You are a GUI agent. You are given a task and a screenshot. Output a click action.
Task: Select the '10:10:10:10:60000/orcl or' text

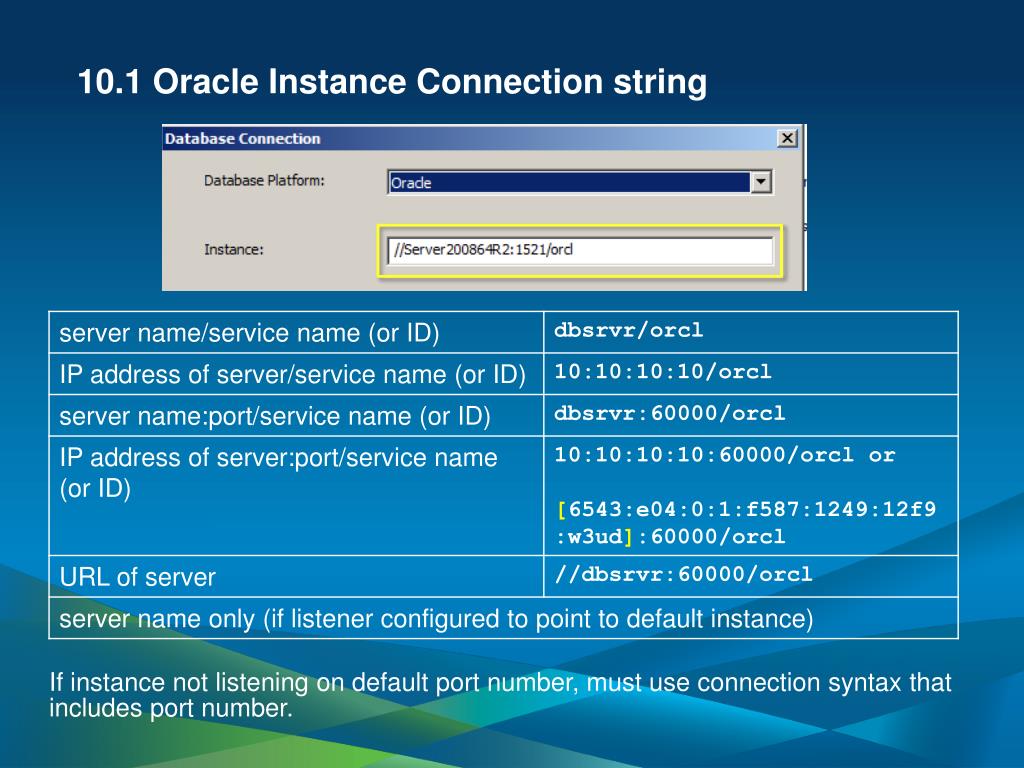click(x=725, y=455)
